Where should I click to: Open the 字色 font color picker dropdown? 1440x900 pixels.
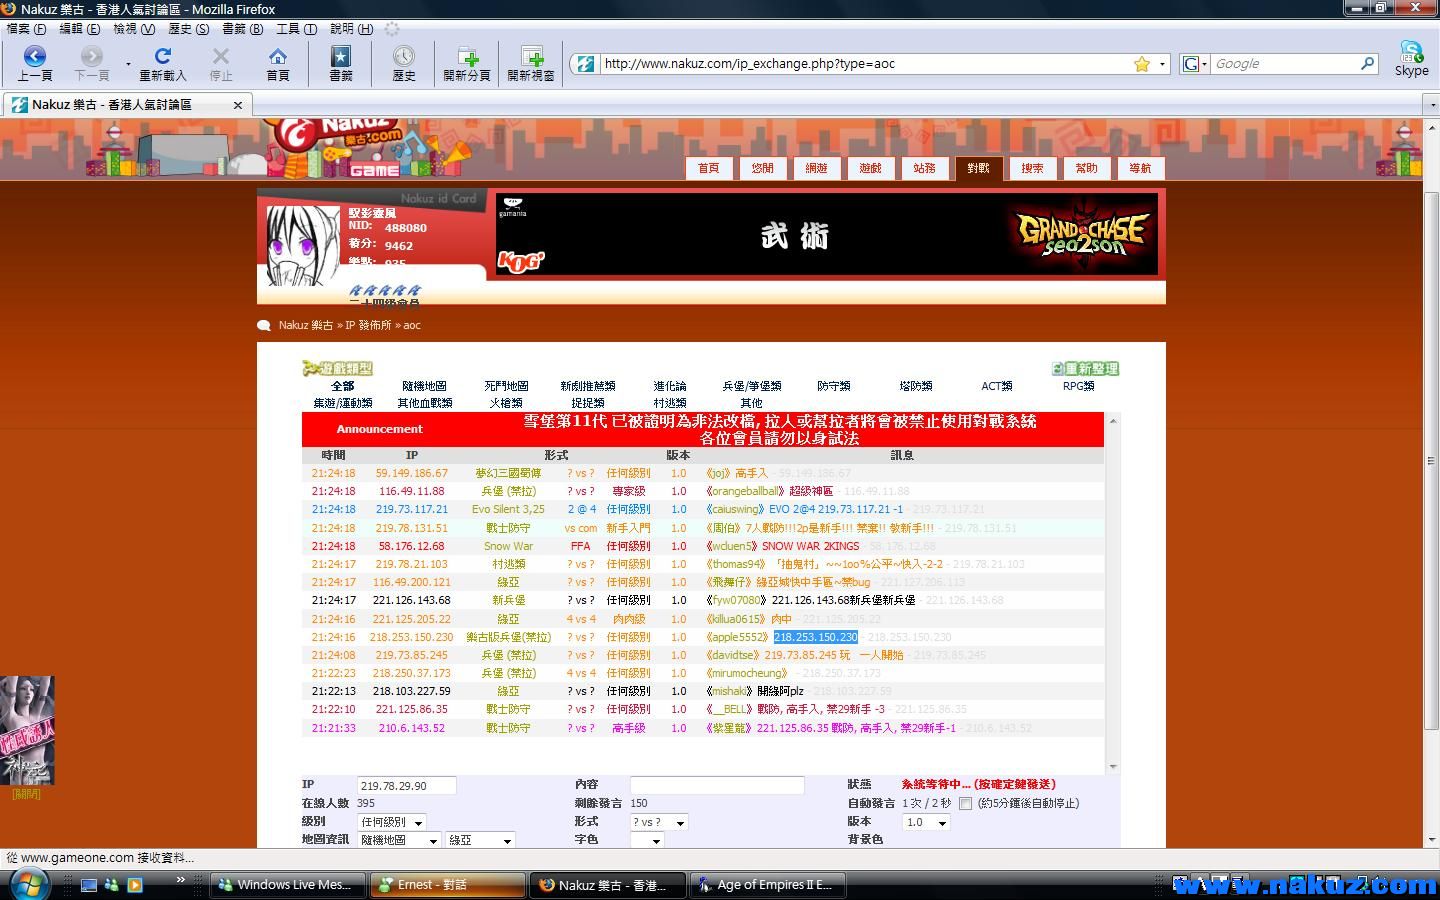point(647,840)
